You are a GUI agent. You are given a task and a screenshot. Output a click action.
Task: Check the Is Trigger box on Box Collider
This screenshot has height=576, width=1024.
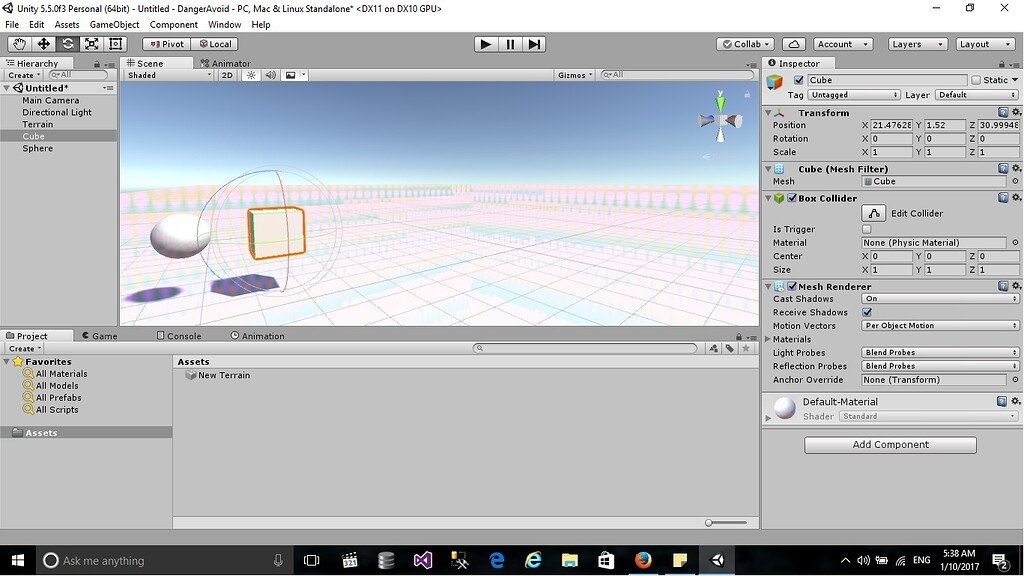tap(866, 228)
